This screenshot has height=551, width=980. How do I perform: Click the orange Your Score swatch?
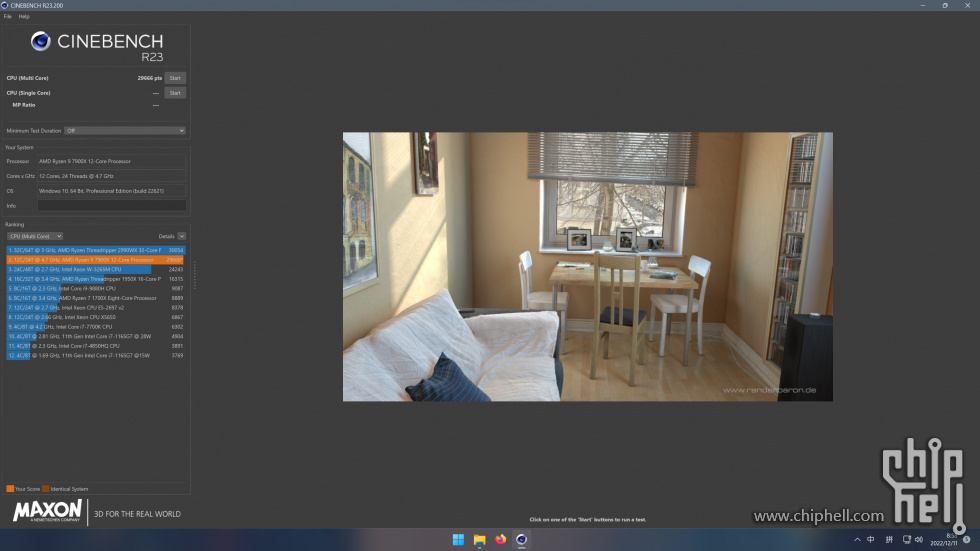pyautogui.click(x=10, y=489)
